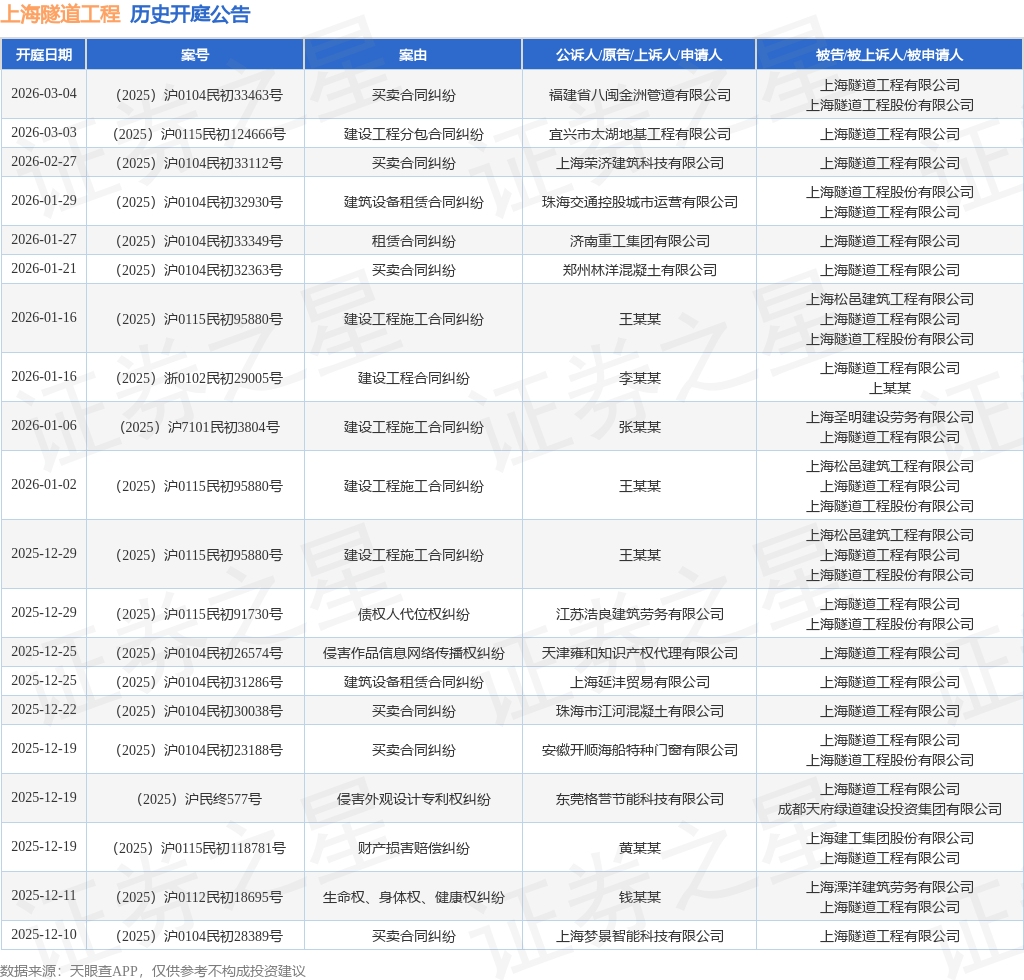Click cause 侵害外观设计专利权纠纷
This screenshot has height=980, width=1024.
413,799
